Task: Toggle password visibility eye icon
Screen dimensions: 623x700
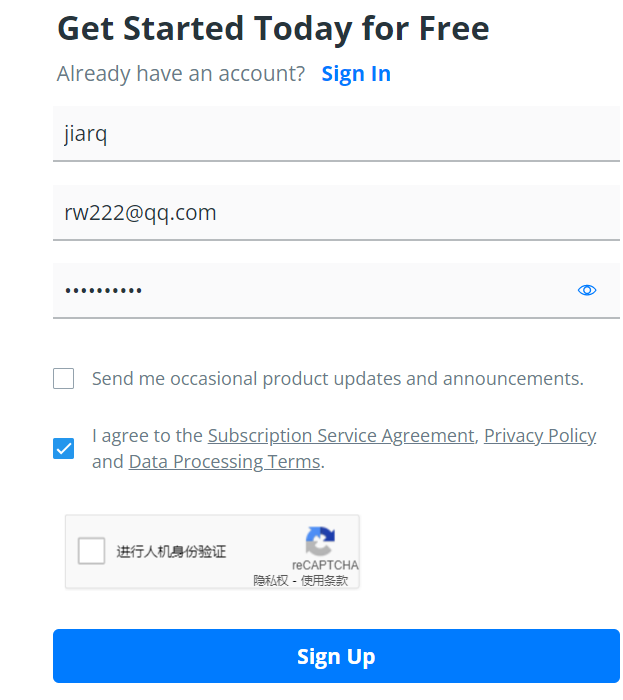Action: [587, 290]
